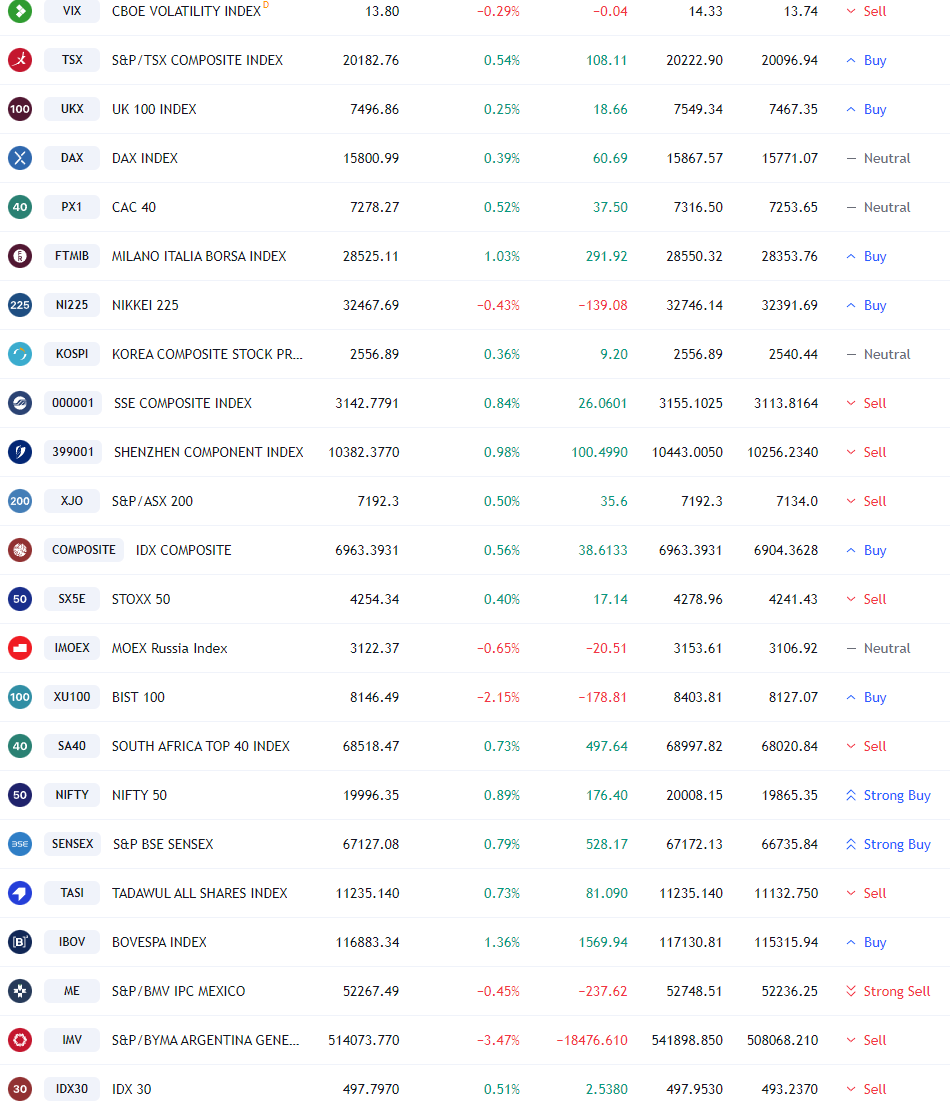The width and height of the screenshot is (950, 1105).
Task: Click the Neutral rating for DAX
Action: pos(878,158)
